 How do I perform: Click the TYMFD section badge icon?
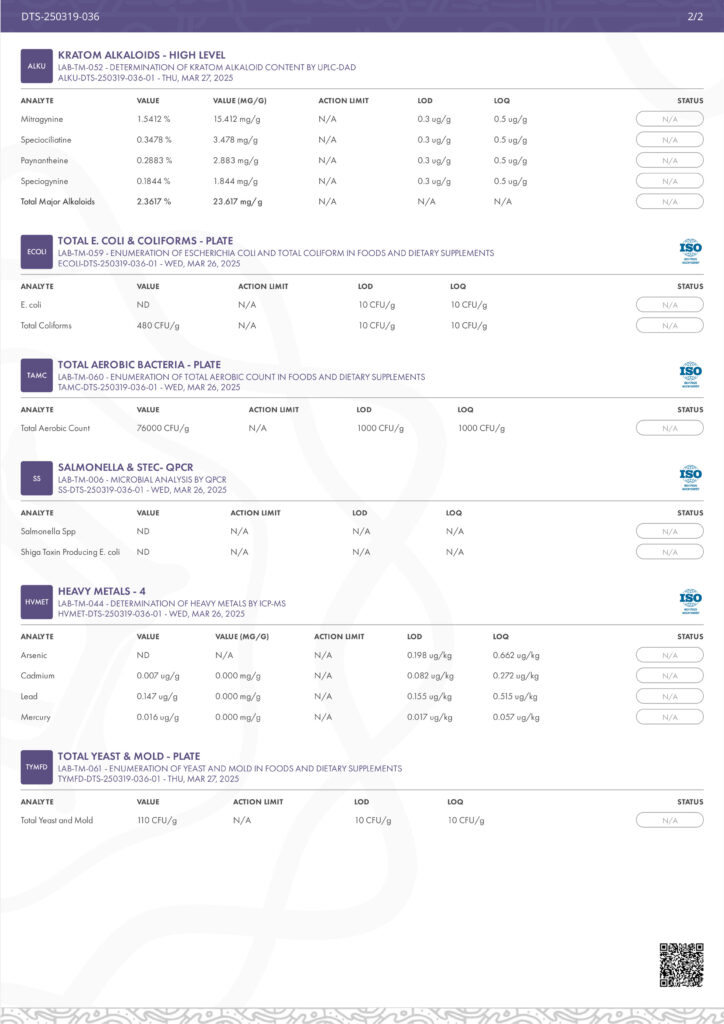(37, 767)
